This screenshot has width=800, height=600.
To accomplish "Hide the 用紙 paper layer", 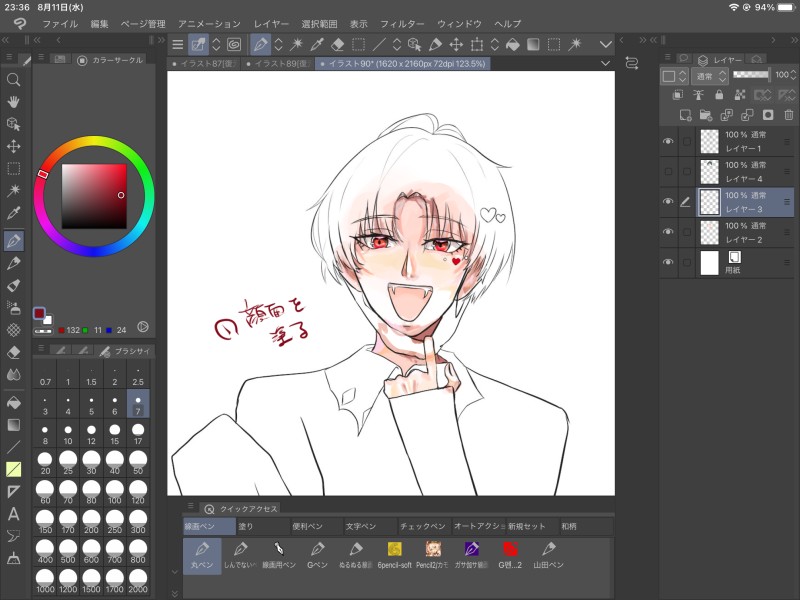I will 668,262.
